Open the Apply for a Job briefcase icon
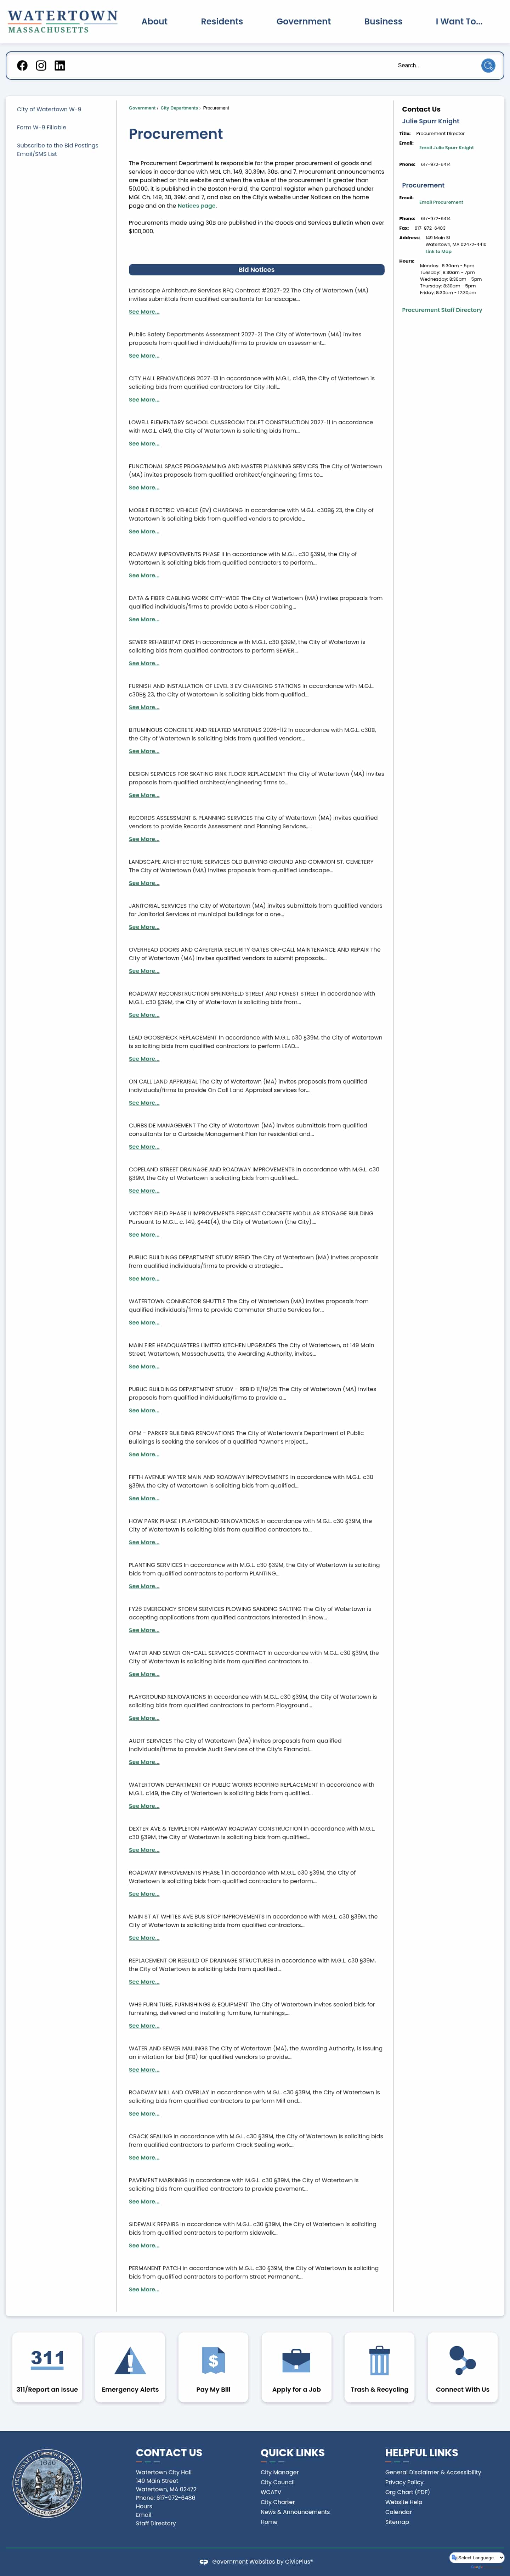 pyautogui.click(x=296, y=2360)
